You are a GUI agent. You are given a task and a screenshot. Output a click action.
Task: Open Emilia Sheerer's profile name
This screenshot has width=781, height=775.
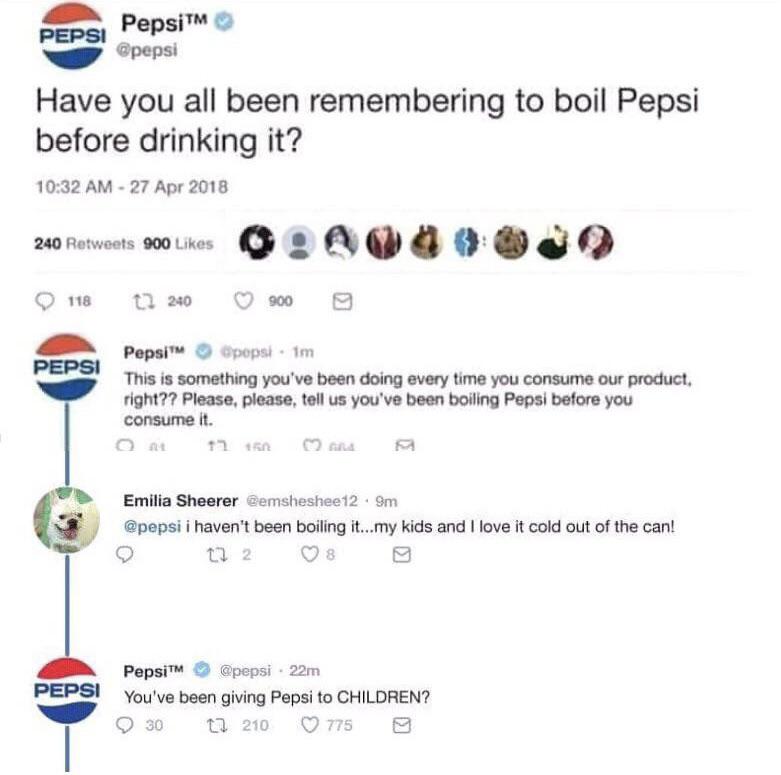(x=180, y=500)
